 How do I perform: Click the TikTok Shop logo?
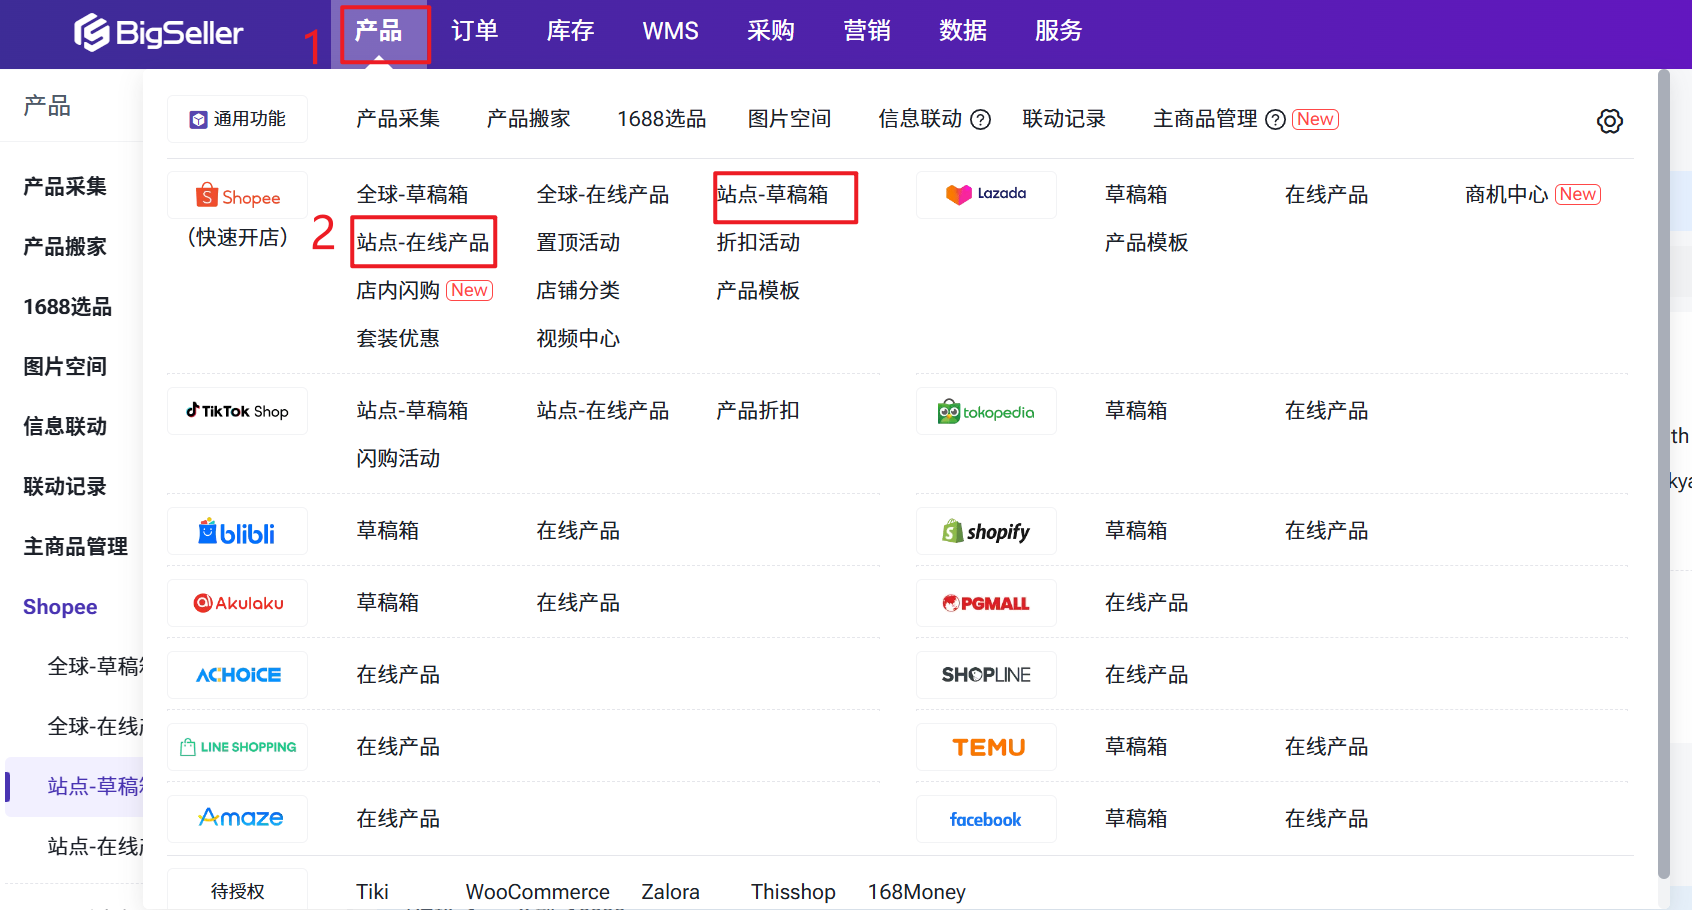[238, 411]
